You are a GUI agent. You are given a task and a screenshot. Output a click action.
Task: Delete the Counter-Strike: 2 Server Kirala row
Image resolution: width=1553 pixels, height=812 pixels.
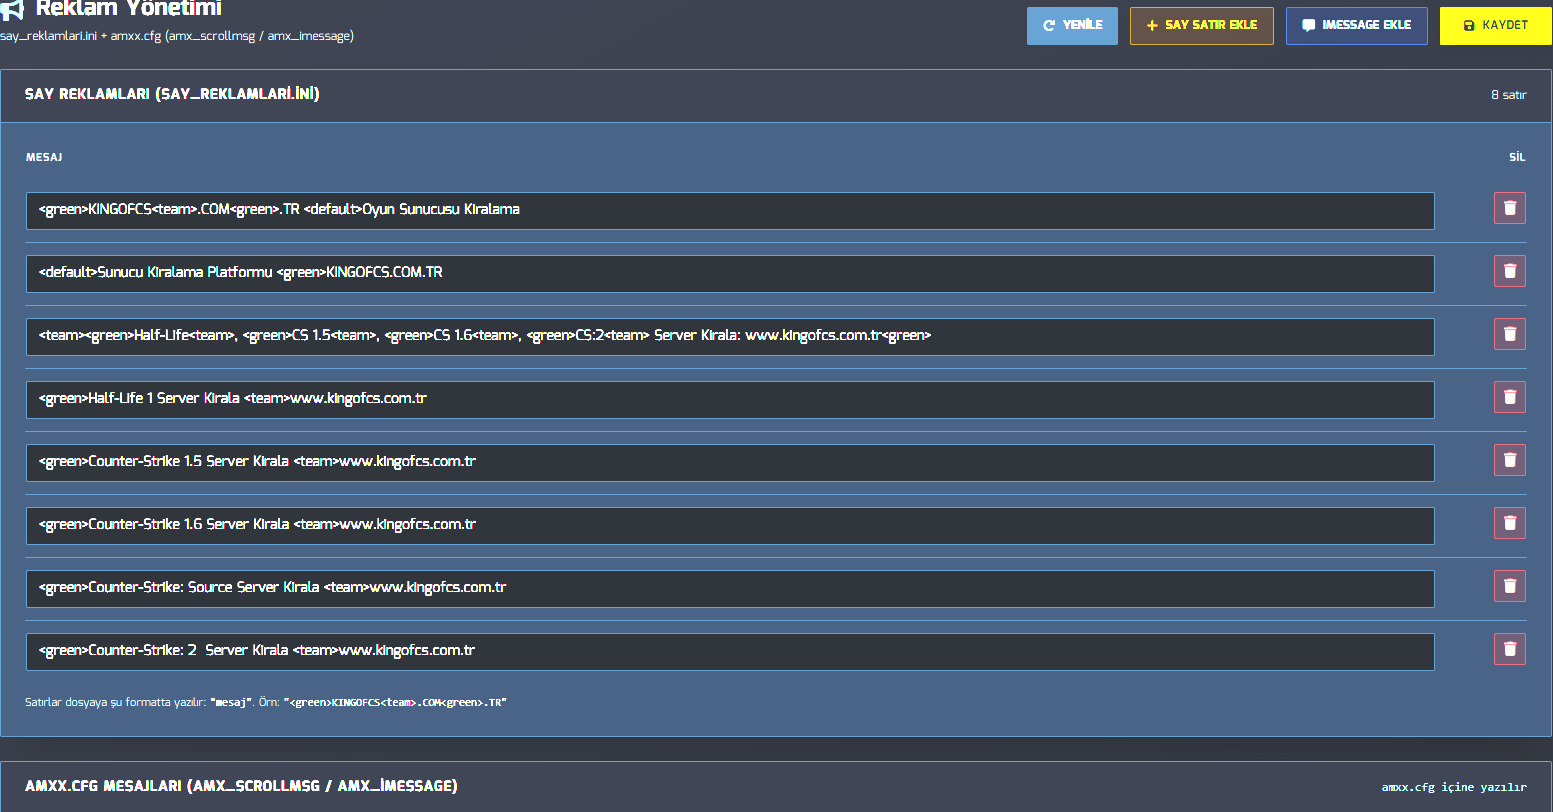click(1510, 649)
